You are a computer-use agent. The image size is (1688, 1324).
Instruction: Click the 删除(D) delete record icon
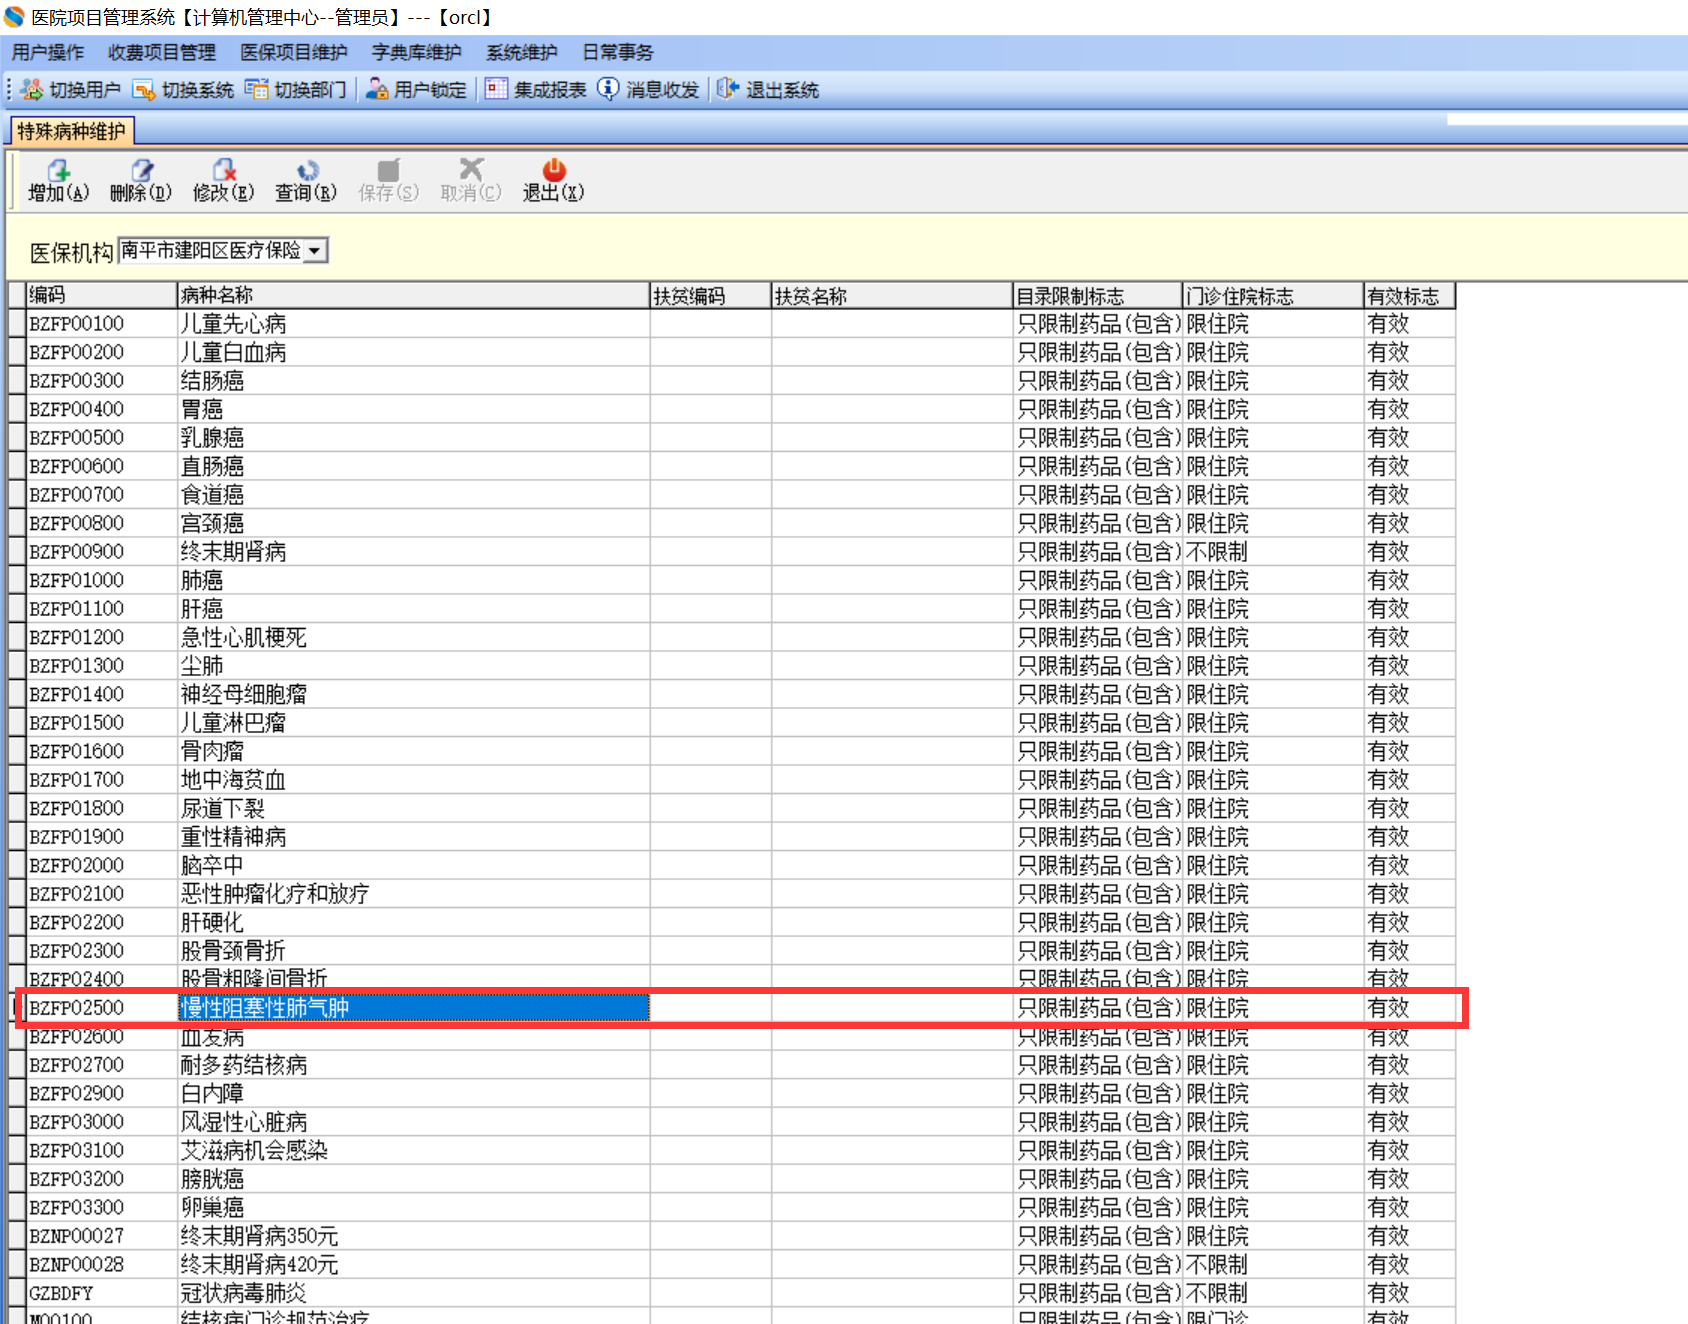tap(141, 170)
